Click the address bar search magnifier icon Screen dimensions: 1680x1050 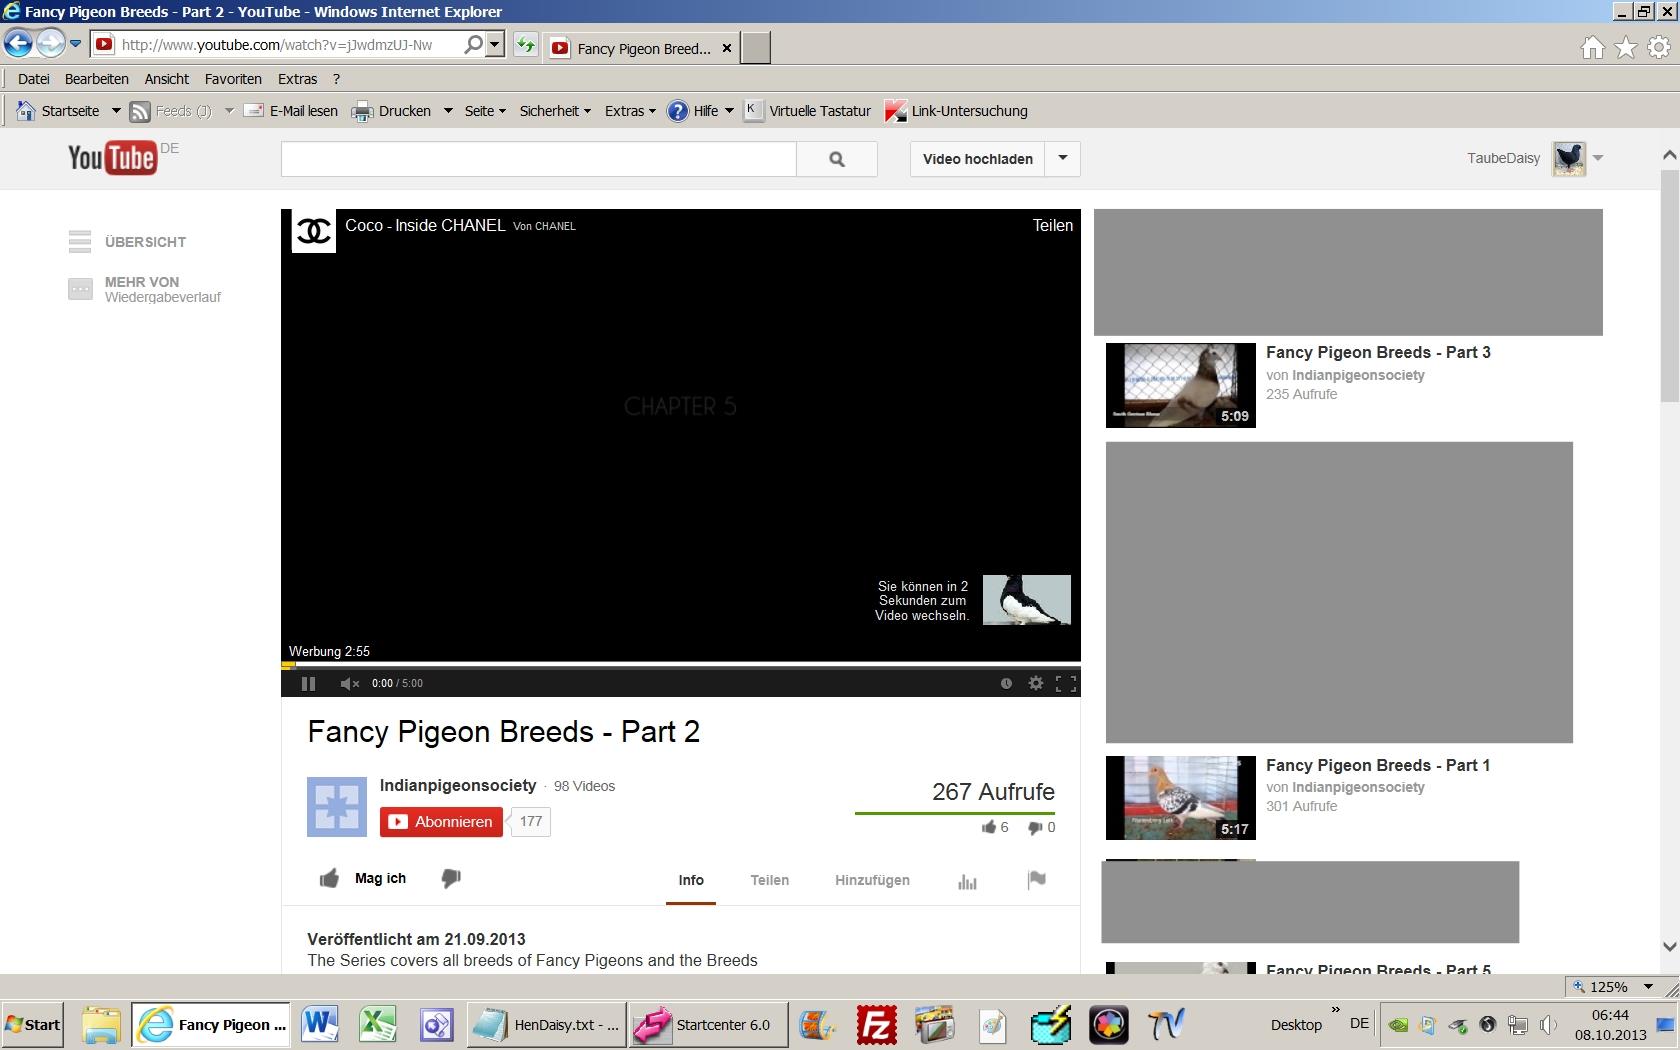coord(473,45)
